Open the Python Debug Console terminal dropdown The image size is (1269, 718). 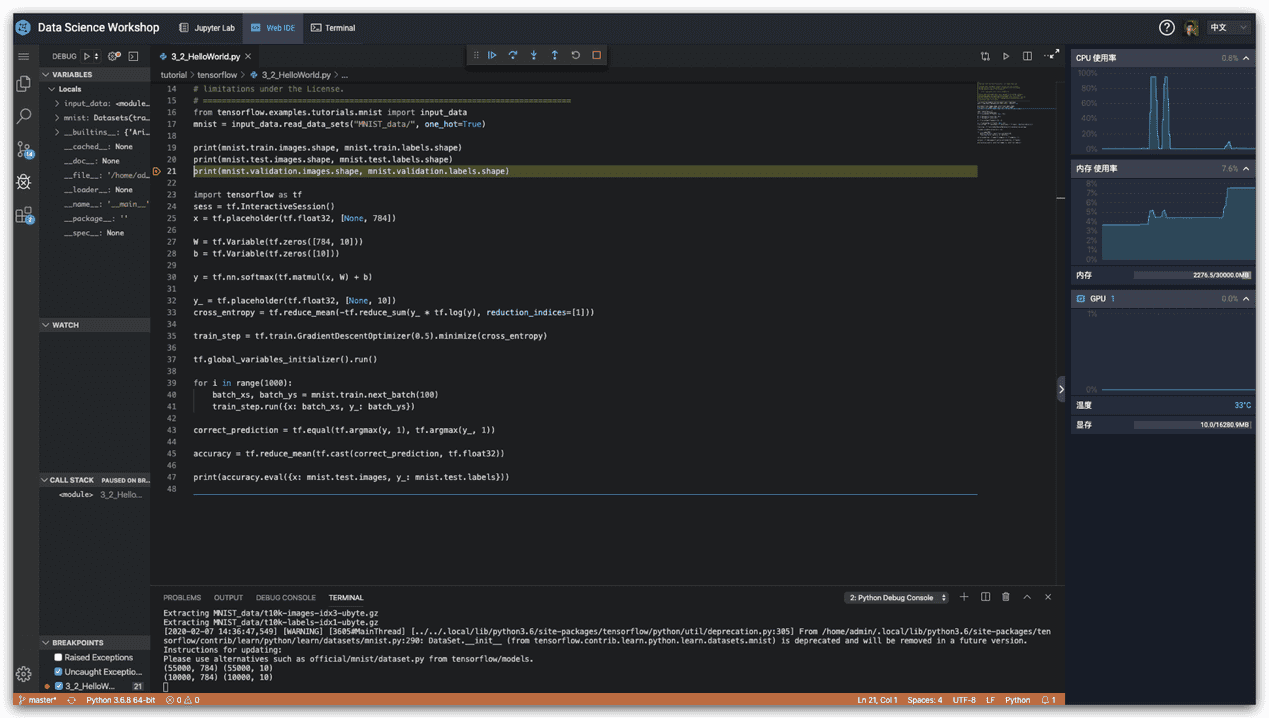[897, 598]
